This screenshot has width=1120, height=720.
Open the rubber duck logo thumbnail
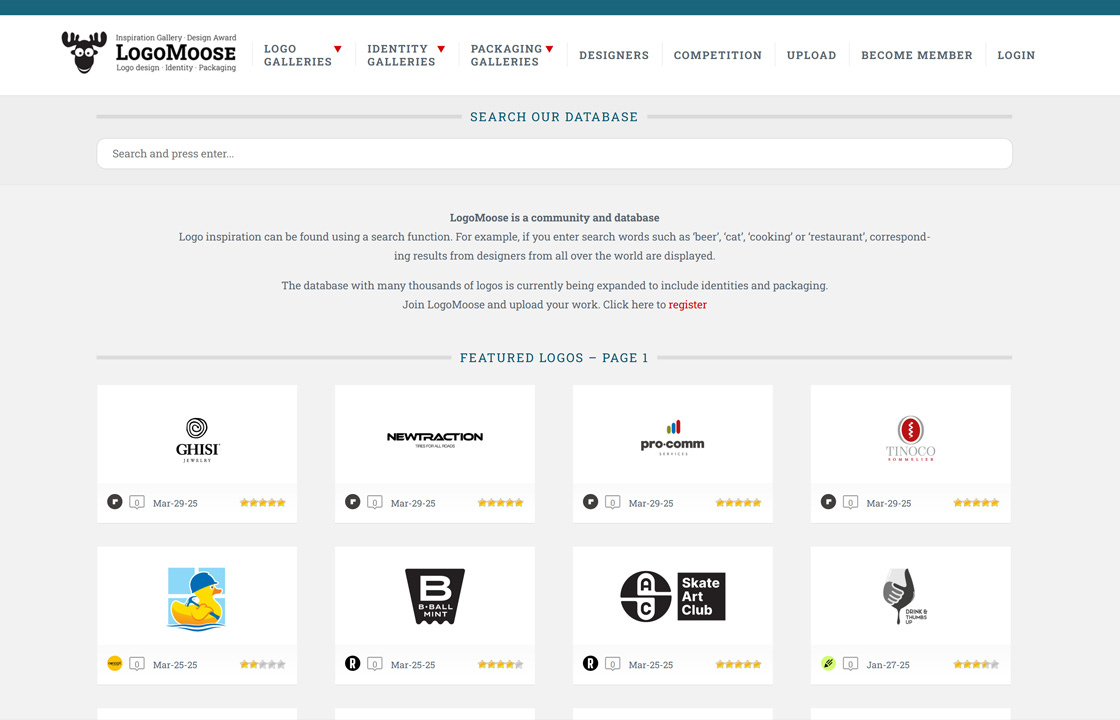[197, 596]
